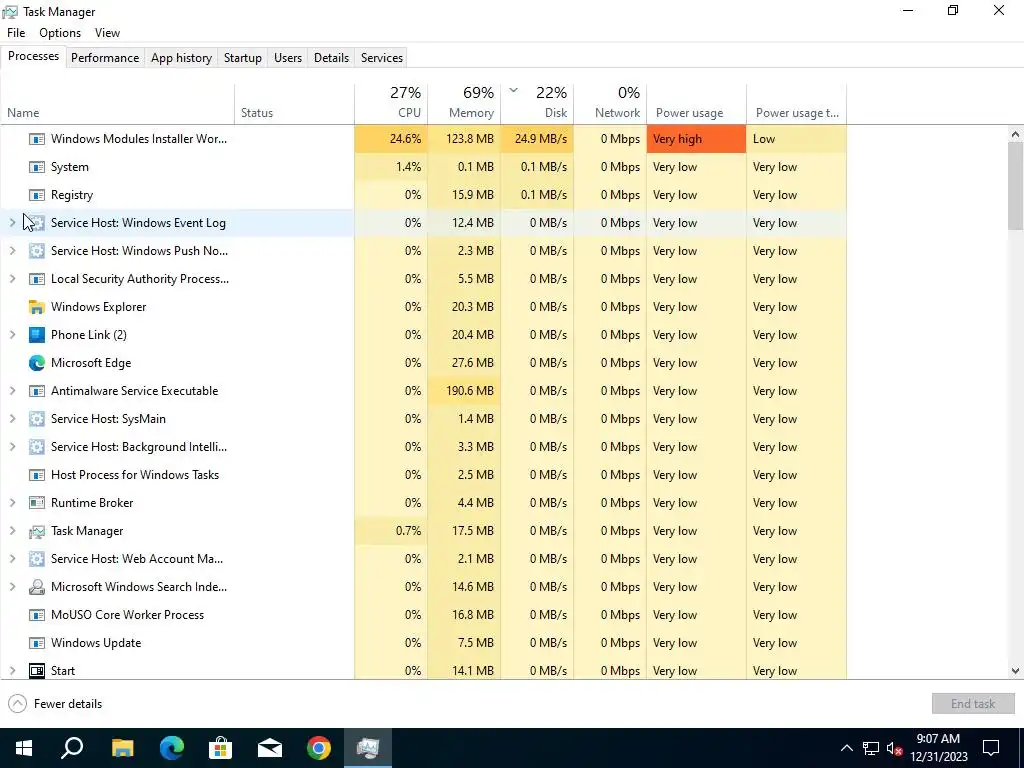Open the notification center icon
The width and height of the screenshot is (1024, 768).
pos(991,748)
